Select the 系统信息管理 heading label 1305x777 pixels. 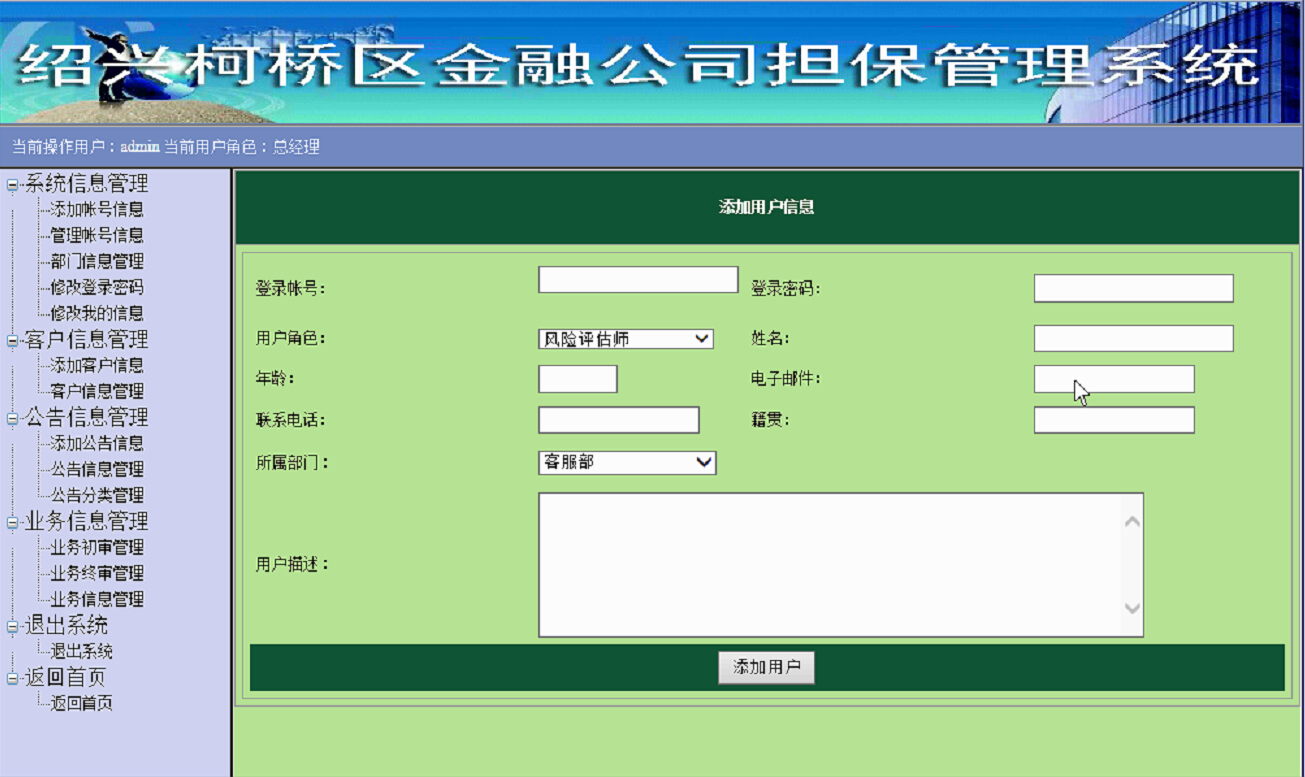[x=86, y=184]
